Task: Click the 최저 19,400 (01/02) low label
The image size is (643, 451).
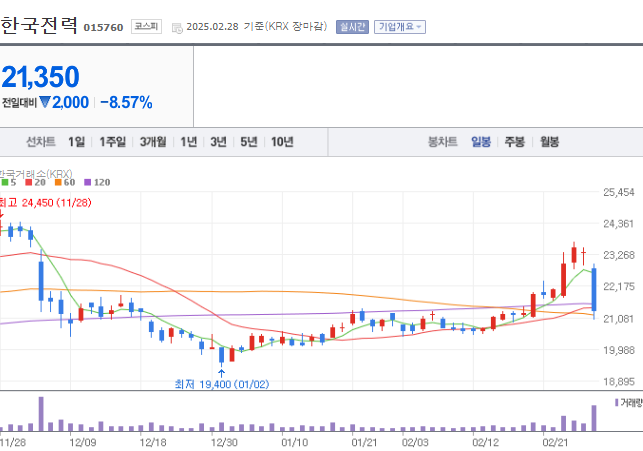Action: point(222,384)
